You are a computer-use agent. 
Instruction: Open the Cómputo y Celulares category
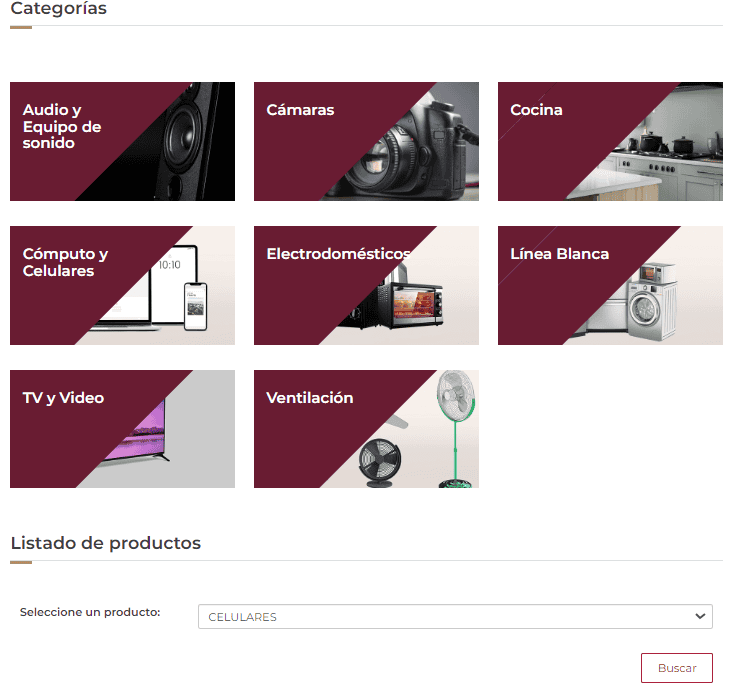pos(122,285)
